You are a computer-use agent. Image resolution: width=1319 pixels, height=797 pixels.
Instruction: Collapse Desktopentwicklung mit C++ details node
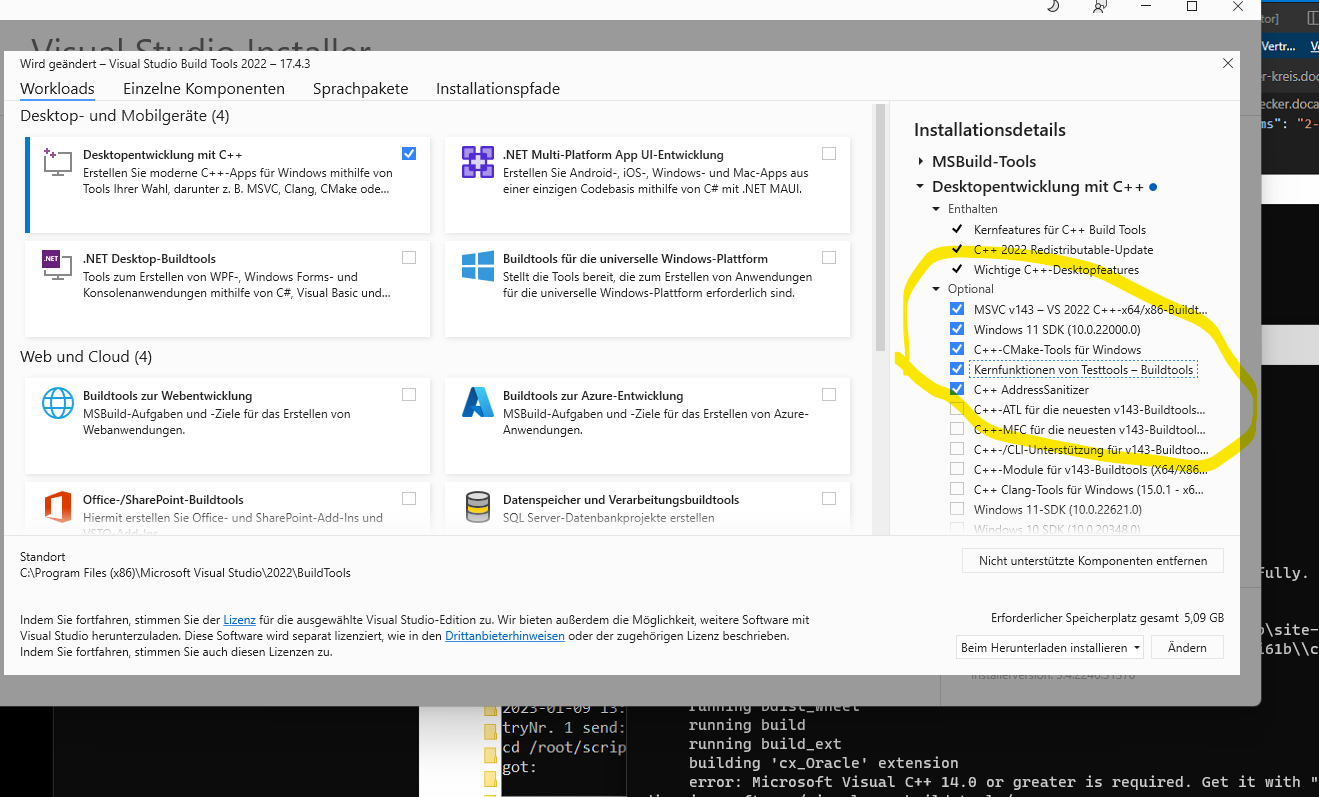tap(921, 186)
